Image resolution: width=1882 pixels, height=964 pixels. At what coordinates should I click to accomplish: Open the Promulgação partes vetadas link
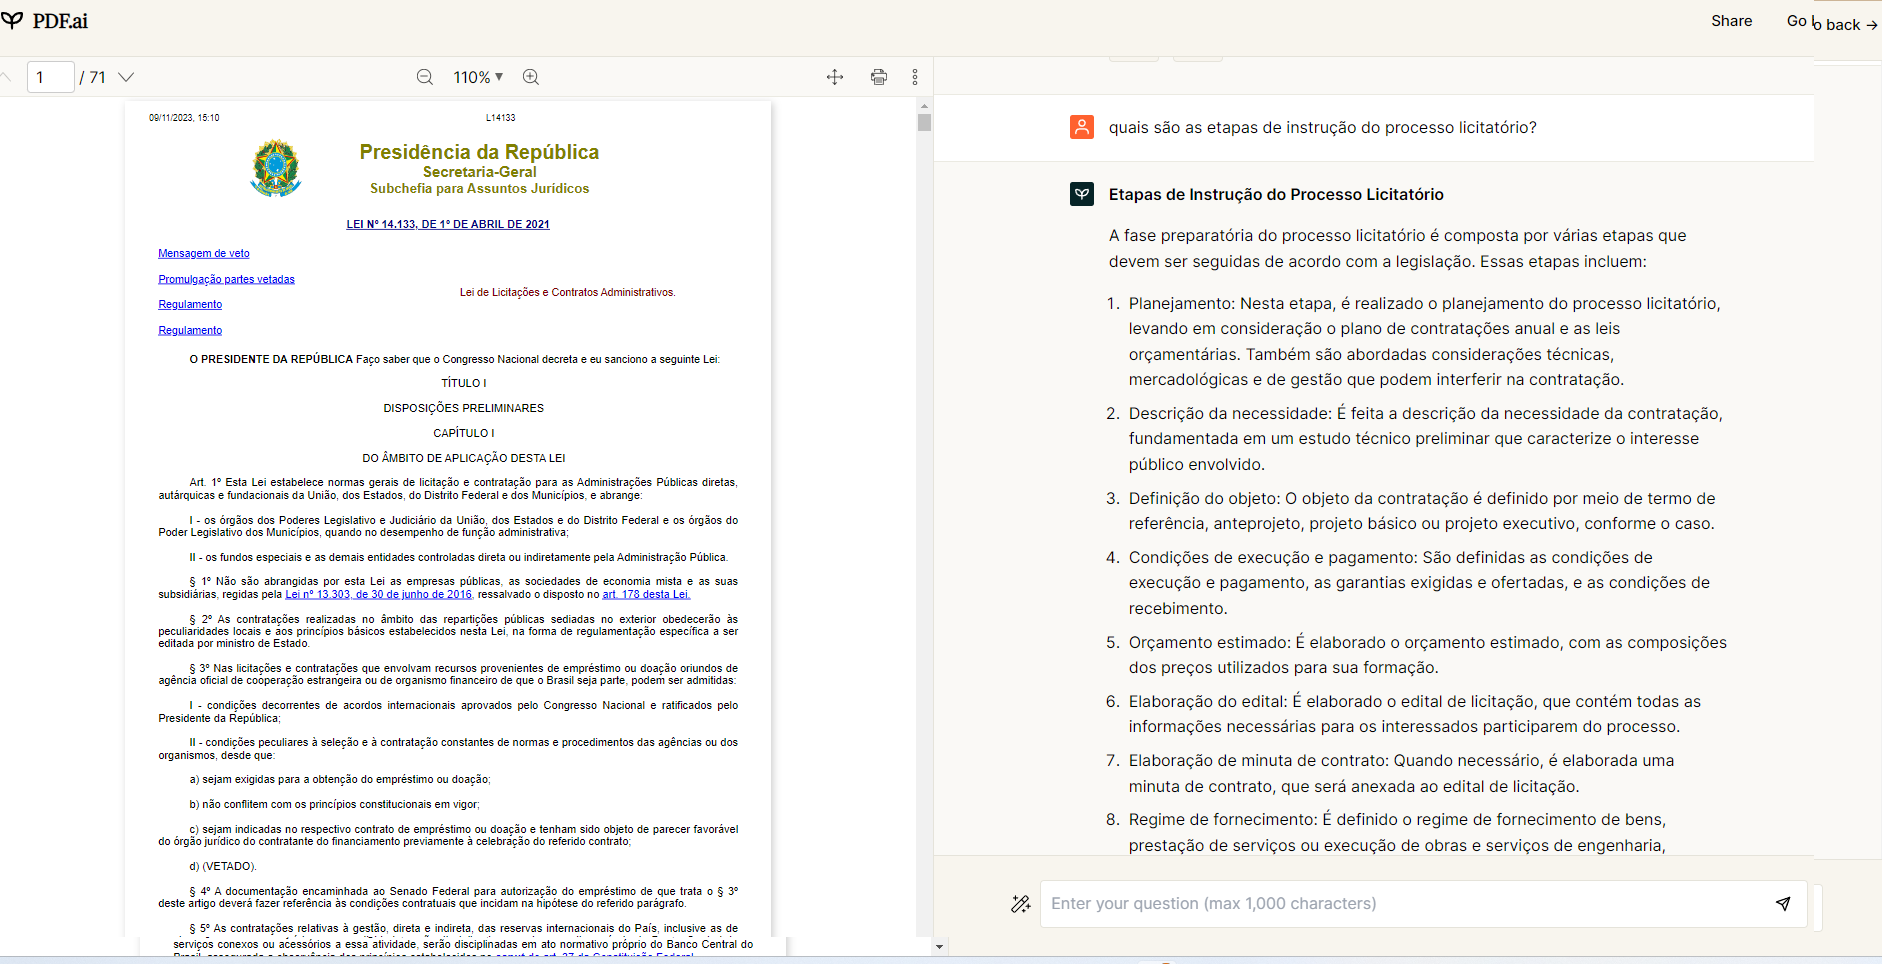point(226,278)
